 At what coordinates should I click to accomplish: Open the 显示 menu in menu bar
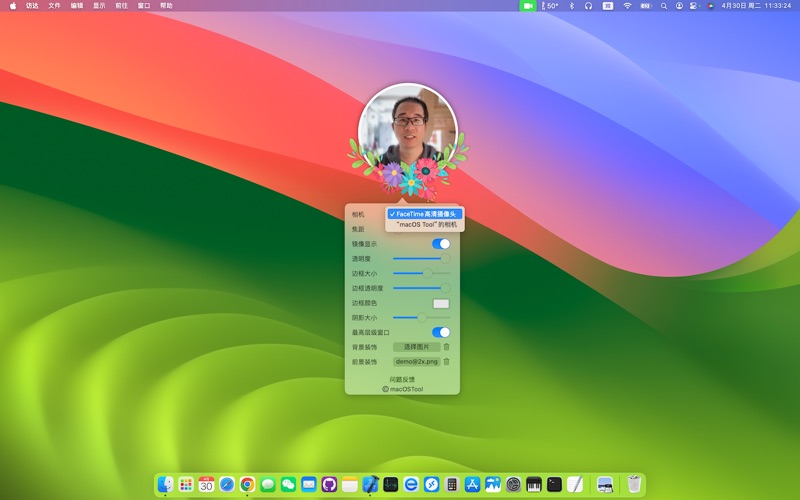point(99,6)
